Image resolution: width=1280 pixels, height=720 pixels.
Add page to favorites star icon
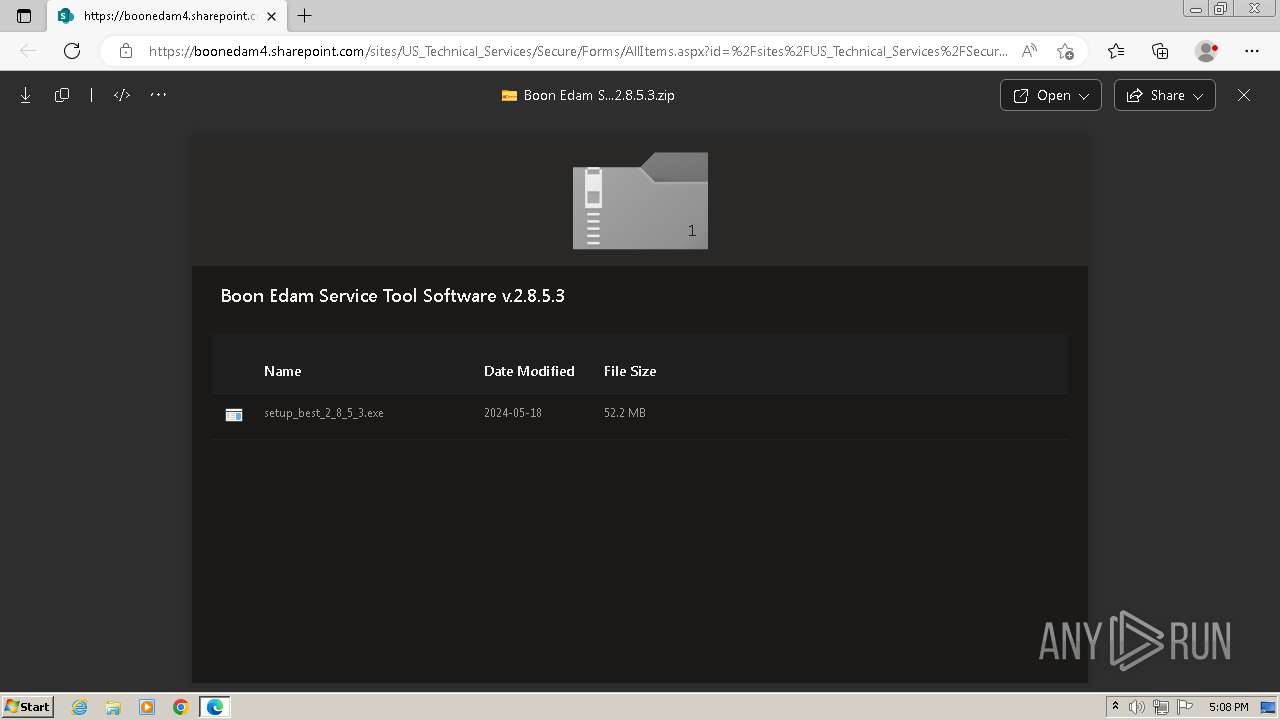point(1065,51)
